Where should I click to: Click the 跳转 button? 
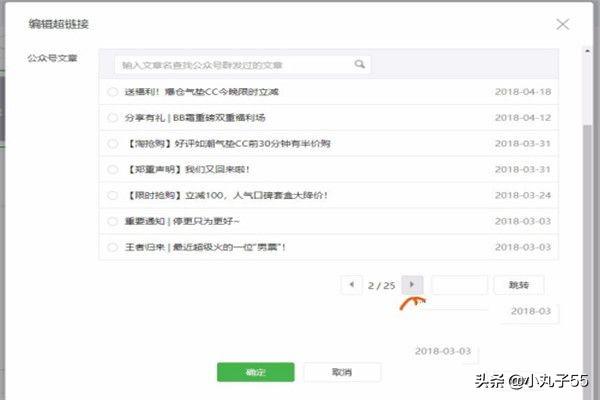point(518,285)
